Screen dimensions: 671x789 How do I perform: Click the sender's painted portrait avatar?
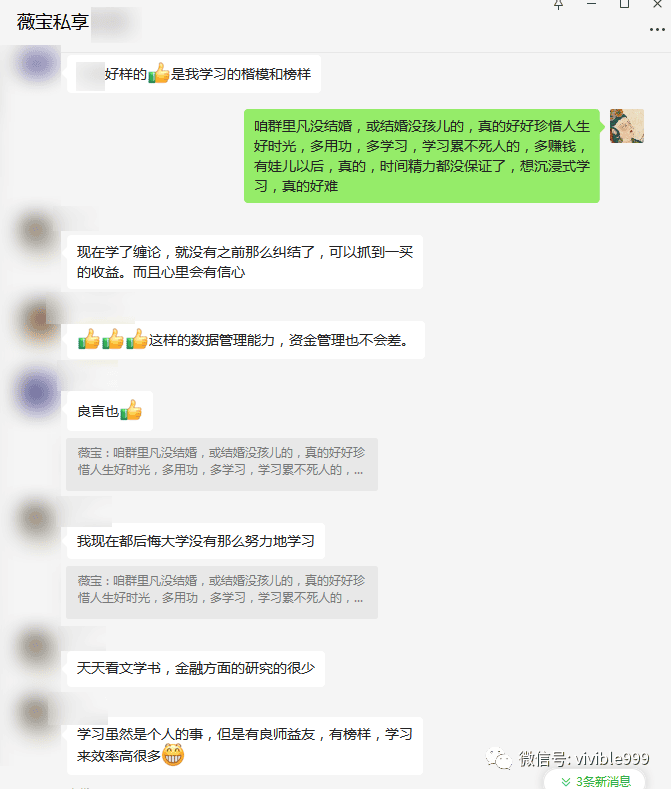(627, 126)
